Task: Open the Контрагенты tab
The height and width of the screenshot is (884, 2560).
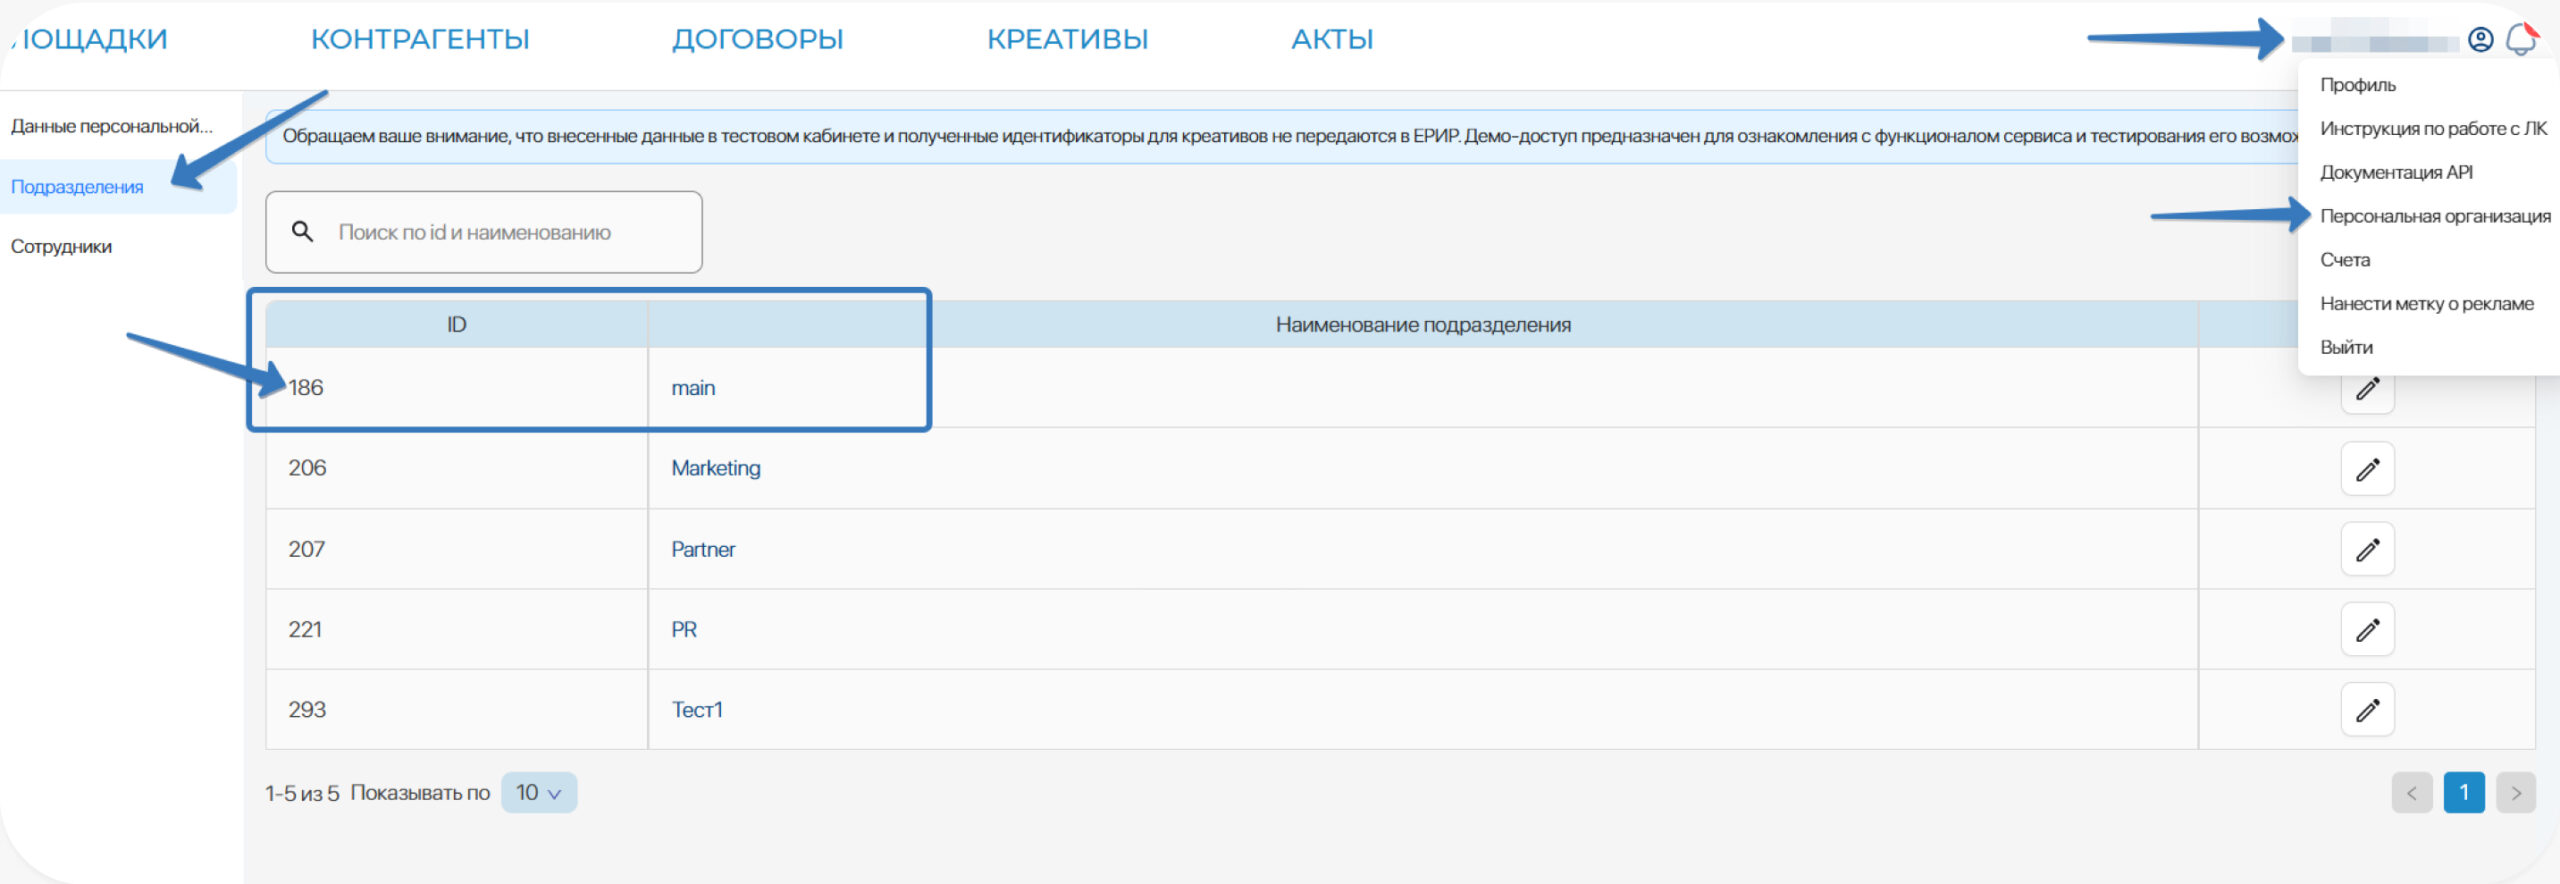Action: (x=420, y=39)
